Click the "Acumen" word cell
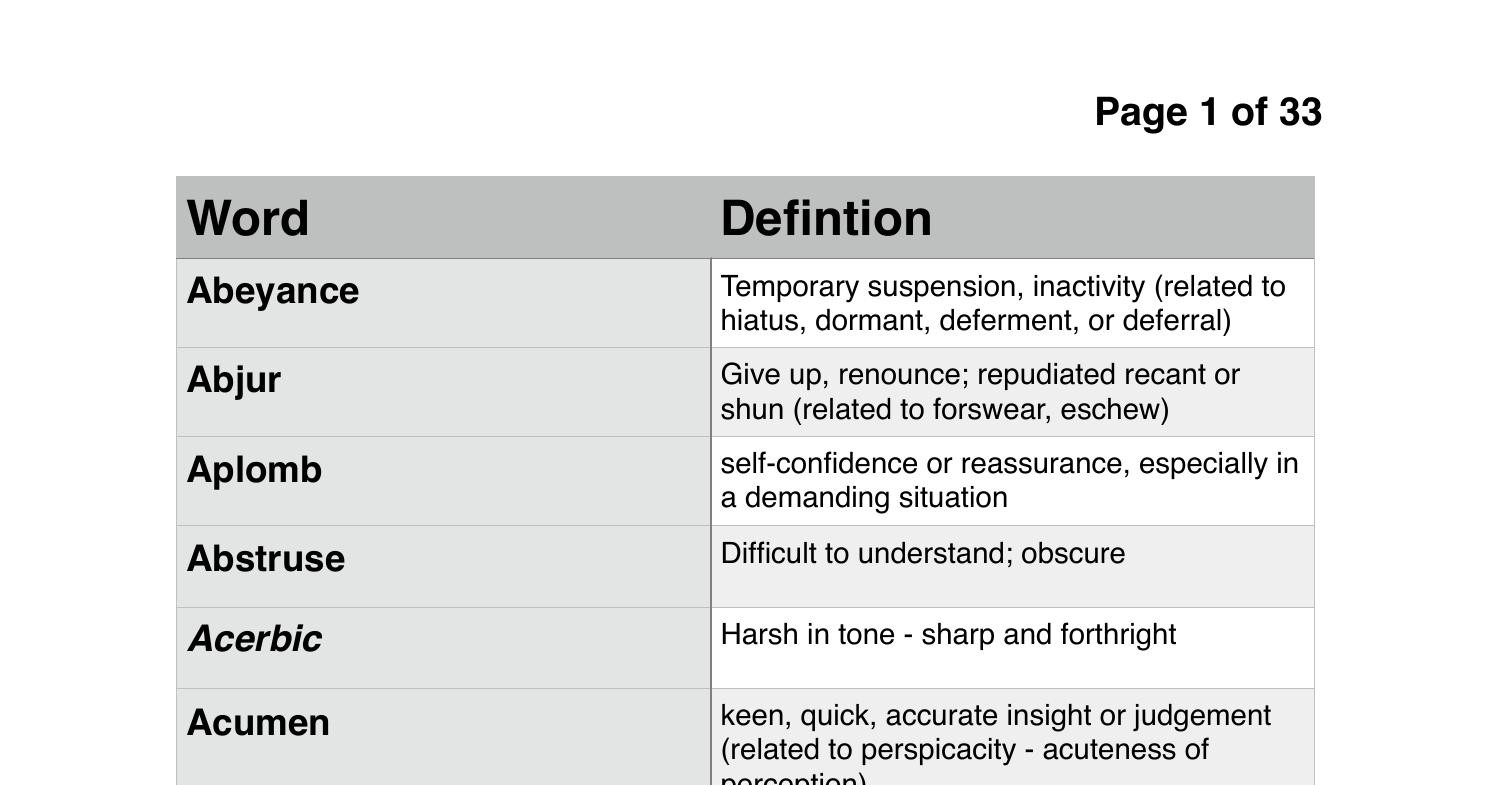This screenshot has height=785, width=1500. coord(258,722)
